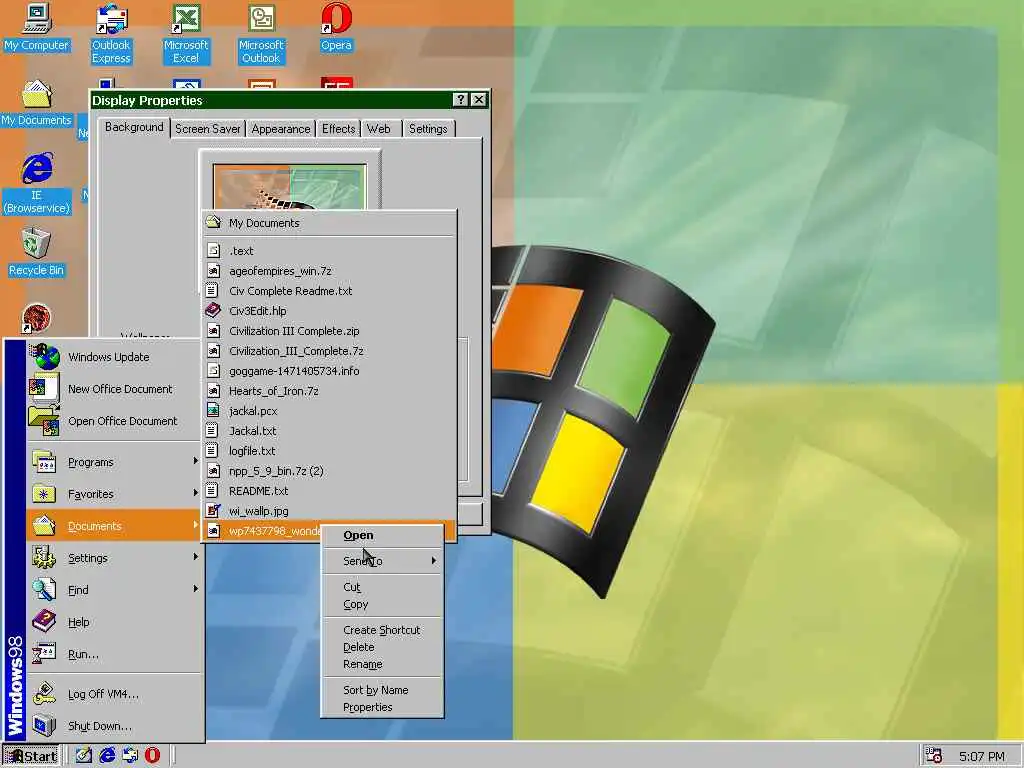Viewport: 1024px width, 768px height.
Task: Click the Windows Update globe icon
Action: (44, 357)
